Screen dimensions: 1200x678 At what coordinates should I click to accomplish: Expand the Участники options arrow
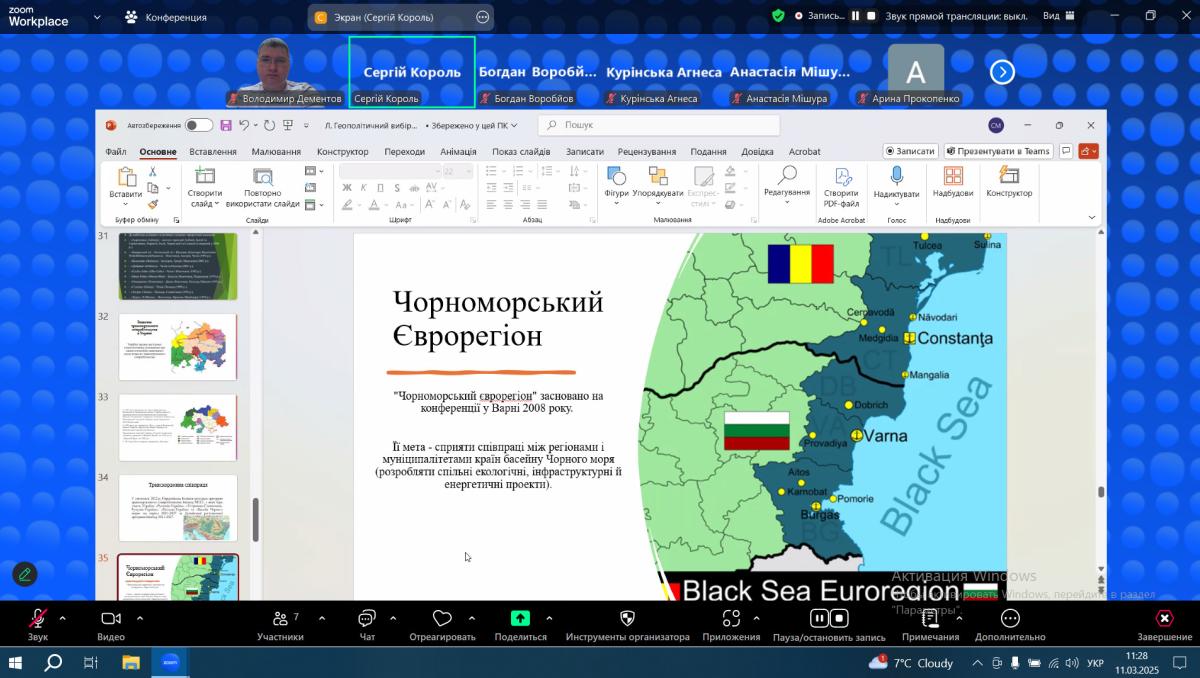click(321, 618)
